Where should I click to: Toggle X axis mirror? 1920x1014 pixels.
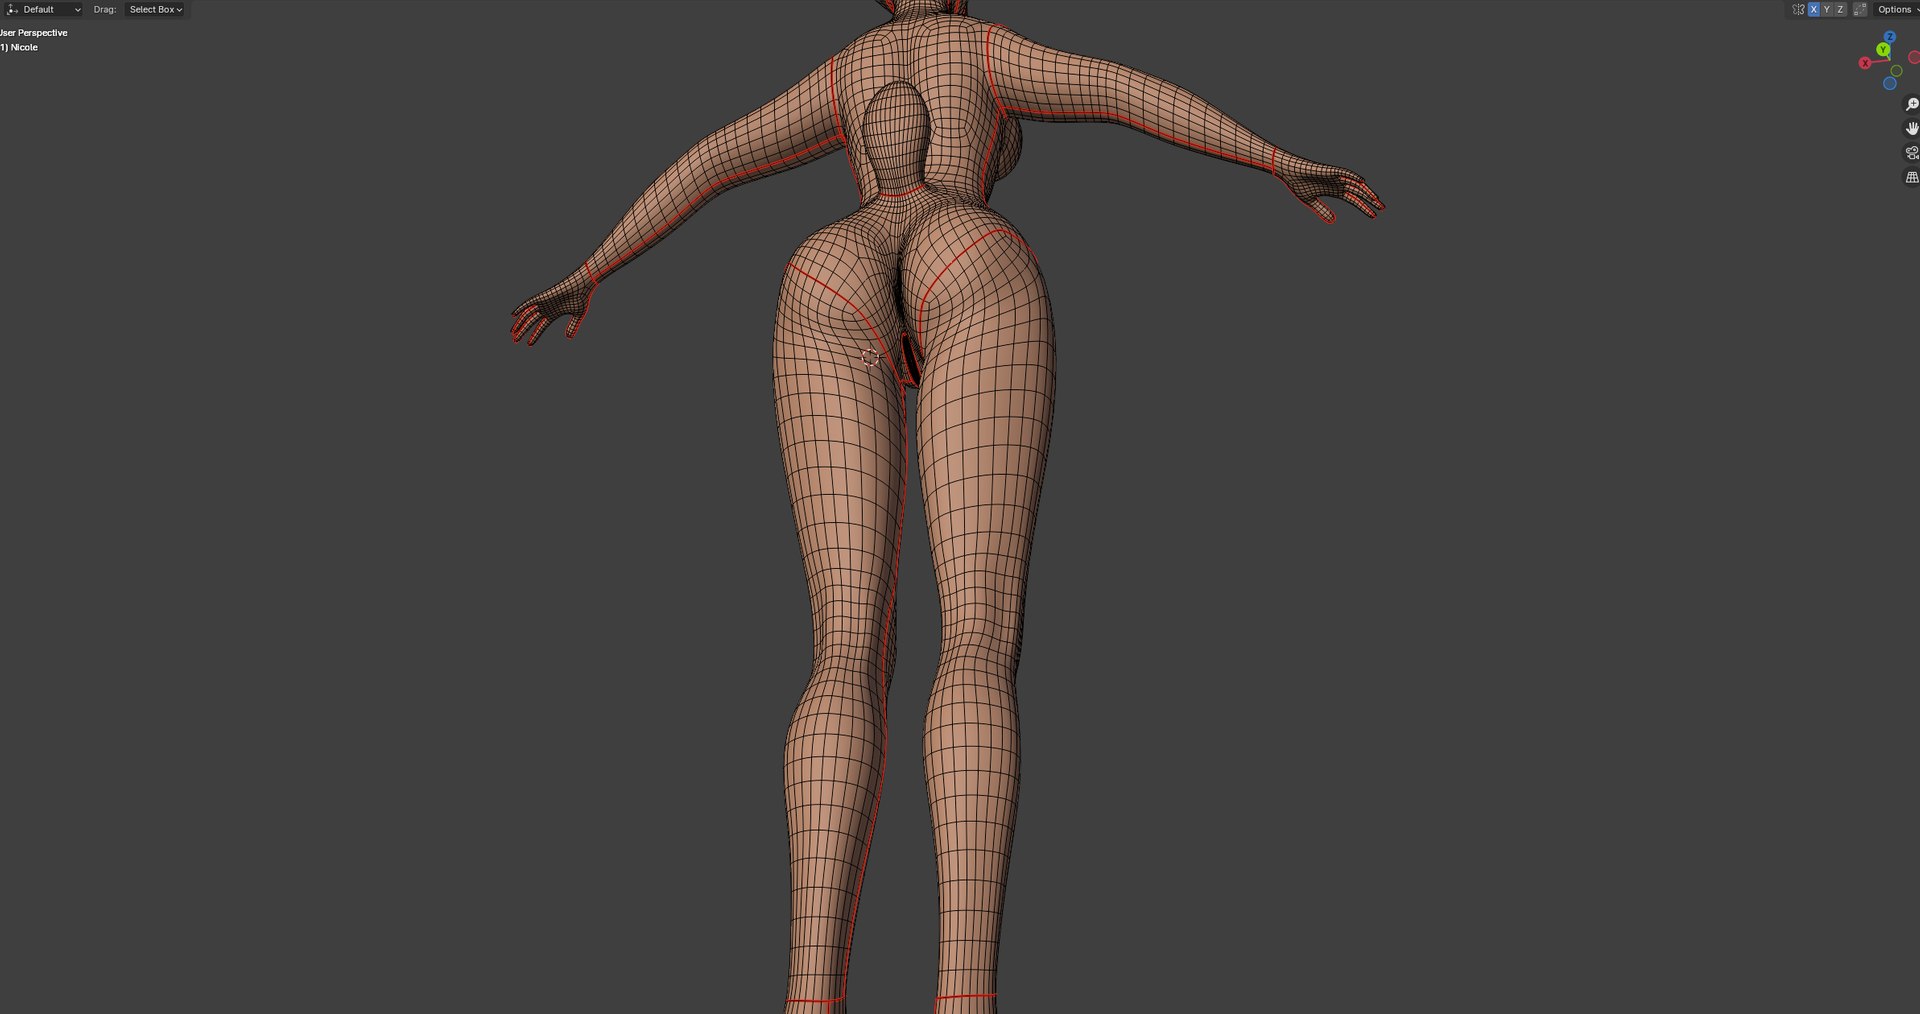(1813, 9)
